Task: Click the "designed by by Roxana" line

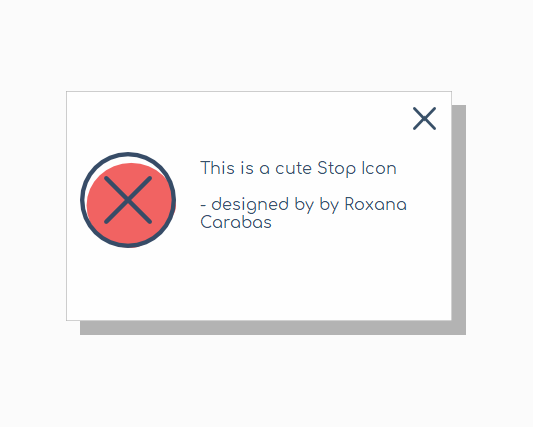Action: [304, 205]
